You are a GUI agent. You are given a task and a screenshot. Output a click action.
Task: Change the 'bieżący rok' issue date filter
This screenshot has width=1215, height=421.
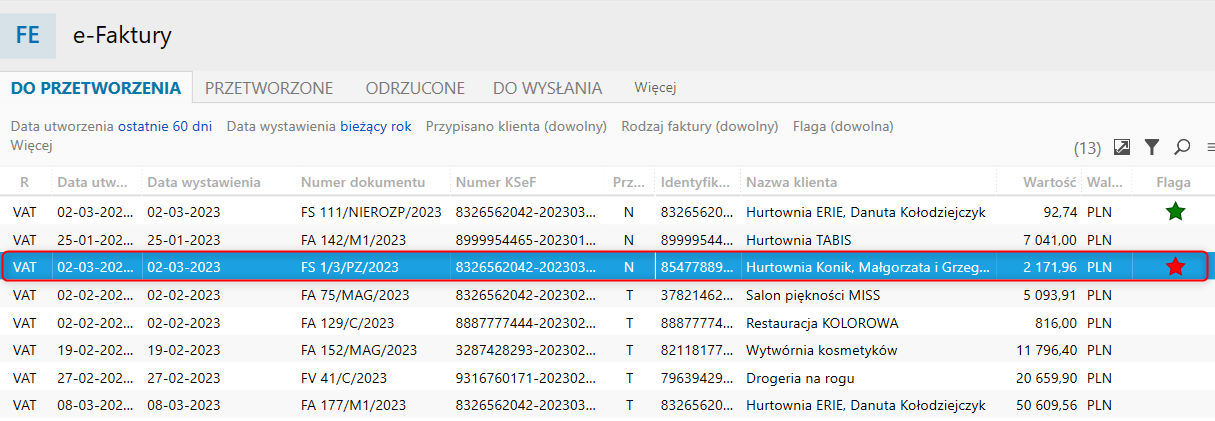click(376, 126)
